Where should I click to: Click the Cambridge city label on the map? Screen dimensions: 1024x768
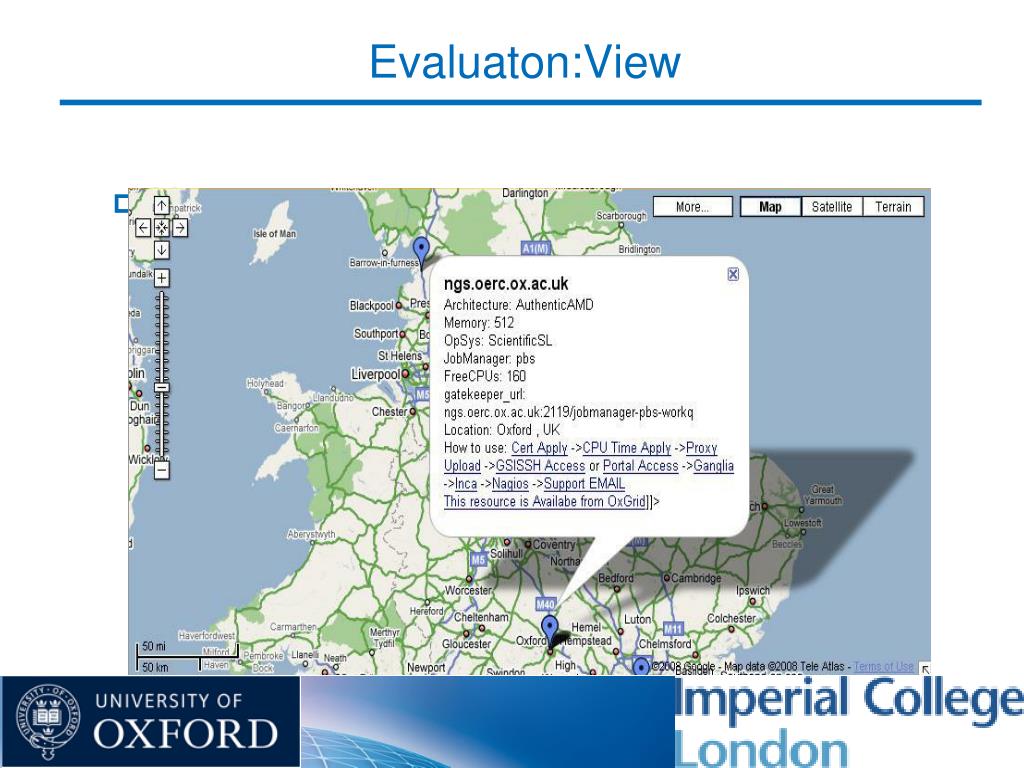click(x=696, y=578)
